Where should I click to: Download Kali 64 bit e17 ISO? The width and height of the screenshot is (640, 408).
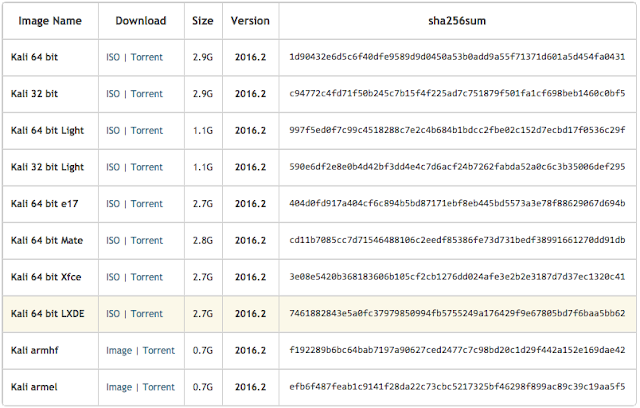[x=113, y=204]
